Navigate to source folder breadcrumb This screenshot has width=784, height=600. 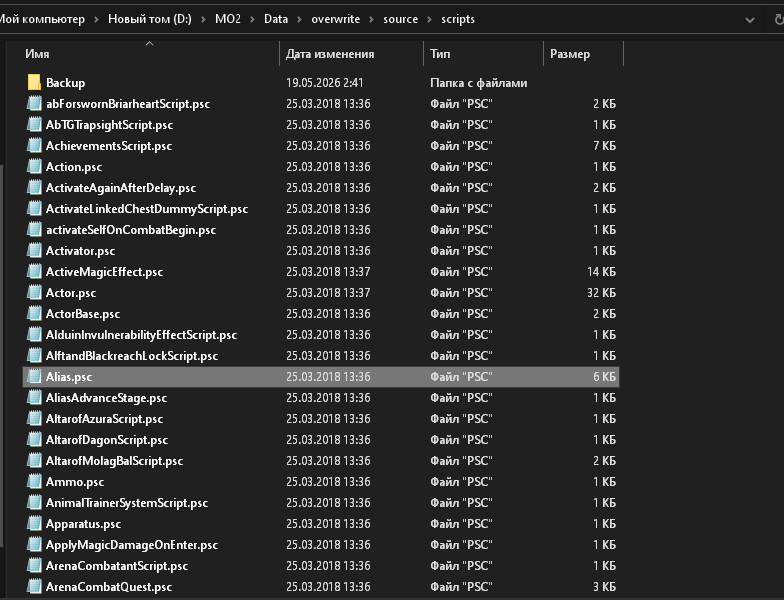[400, 19]
